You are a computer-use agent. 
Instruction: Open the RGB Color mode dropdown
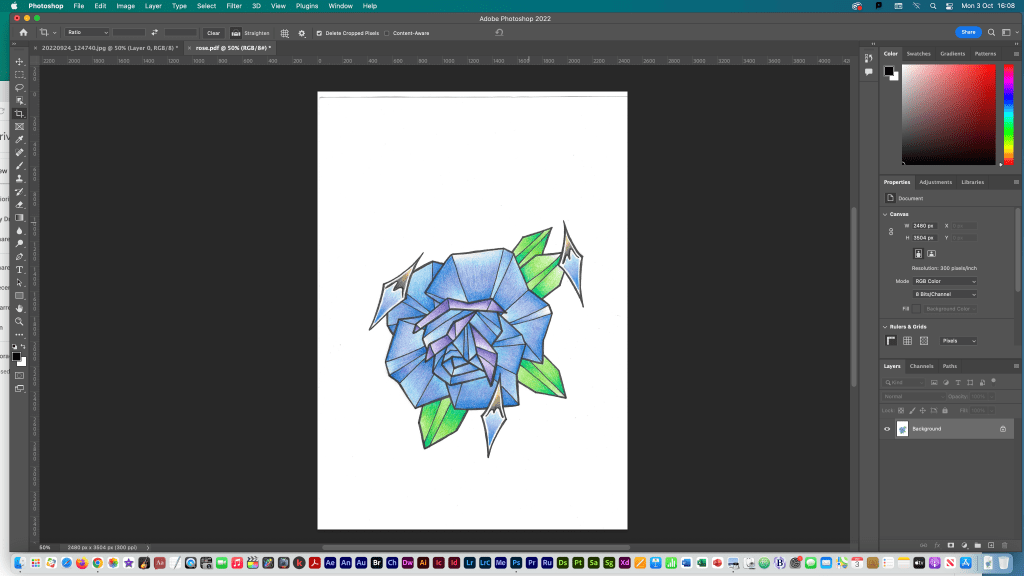click(x=945, y=282)
